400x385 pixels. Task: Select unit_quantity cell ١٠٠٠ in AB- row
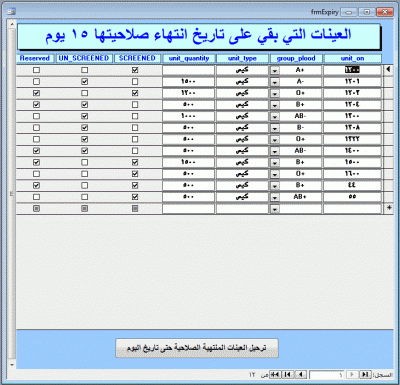click(x=189, y=116)
